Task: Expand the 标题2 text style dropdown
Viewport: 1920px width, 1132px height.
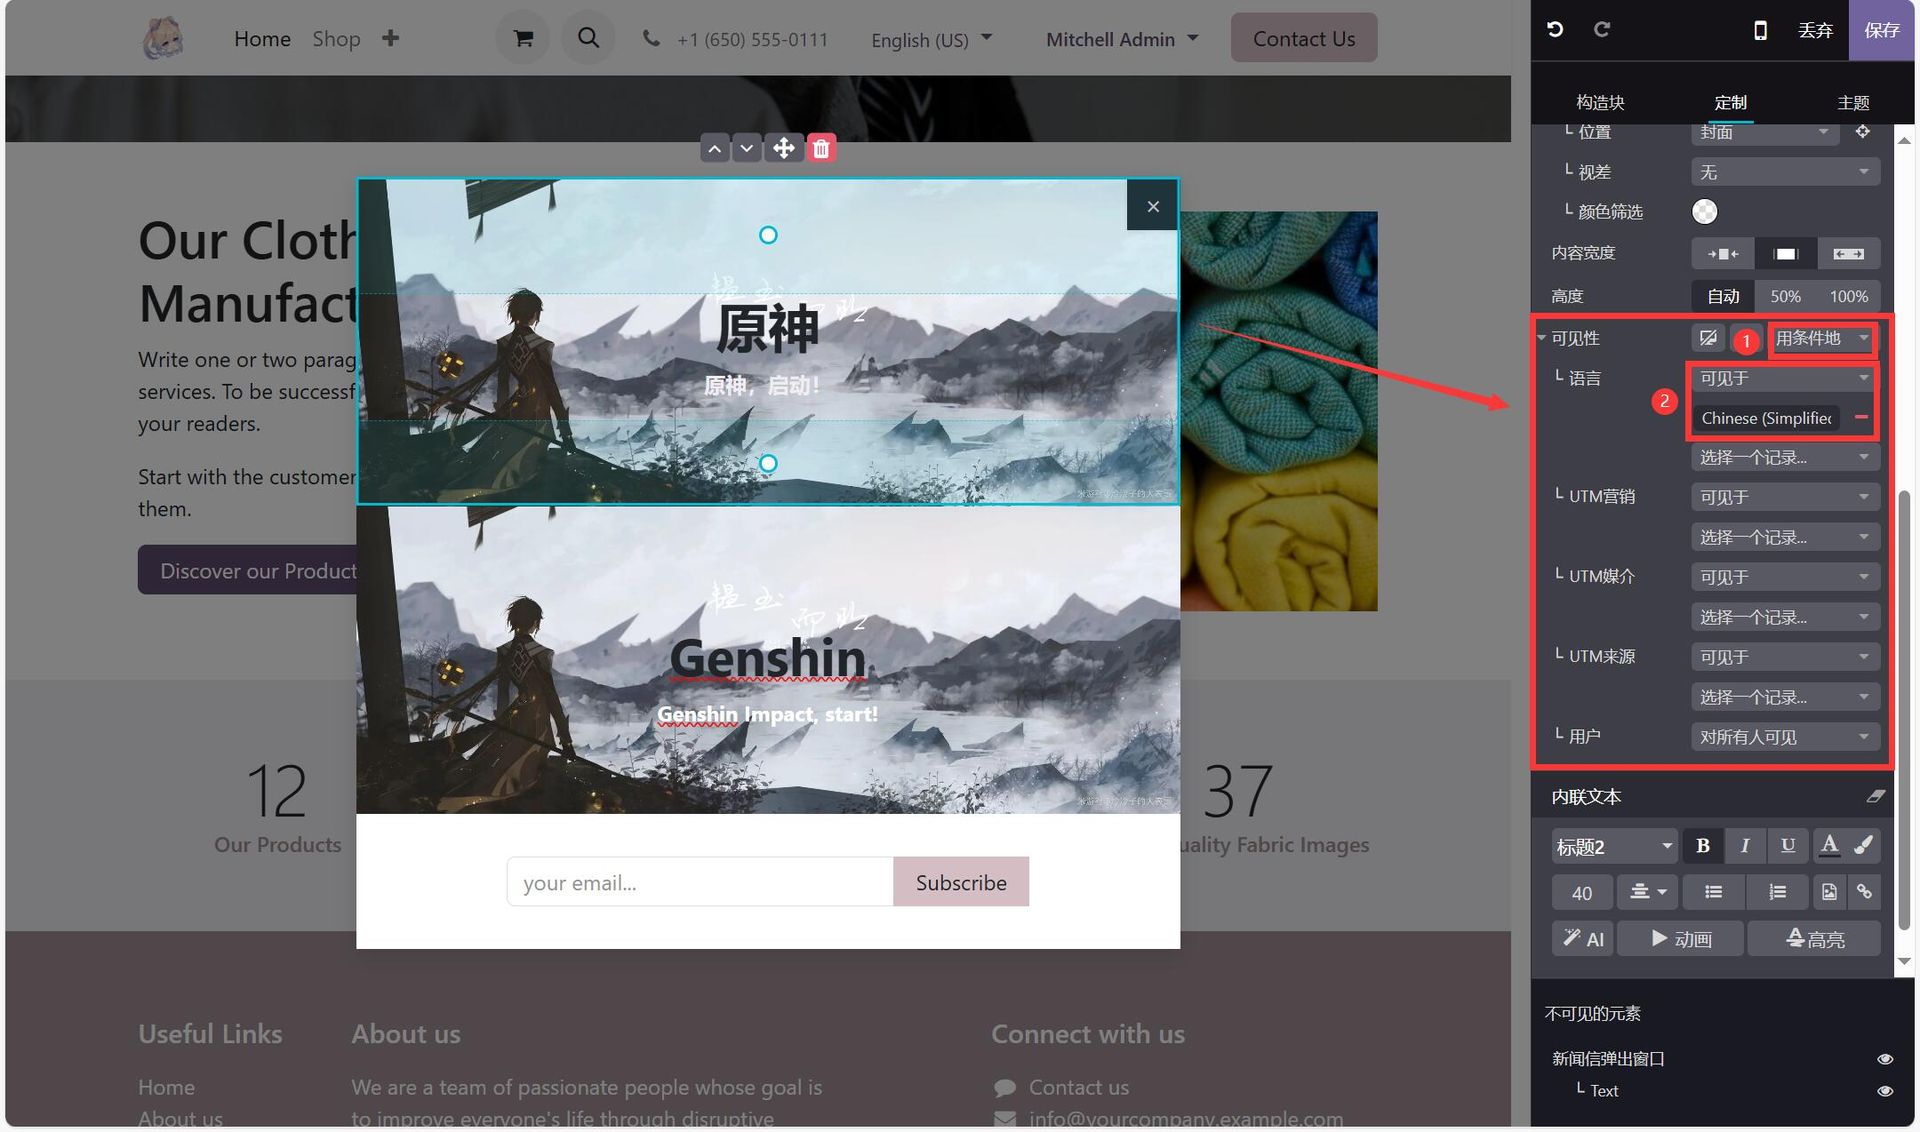Action: click(x=1613, y=846)
